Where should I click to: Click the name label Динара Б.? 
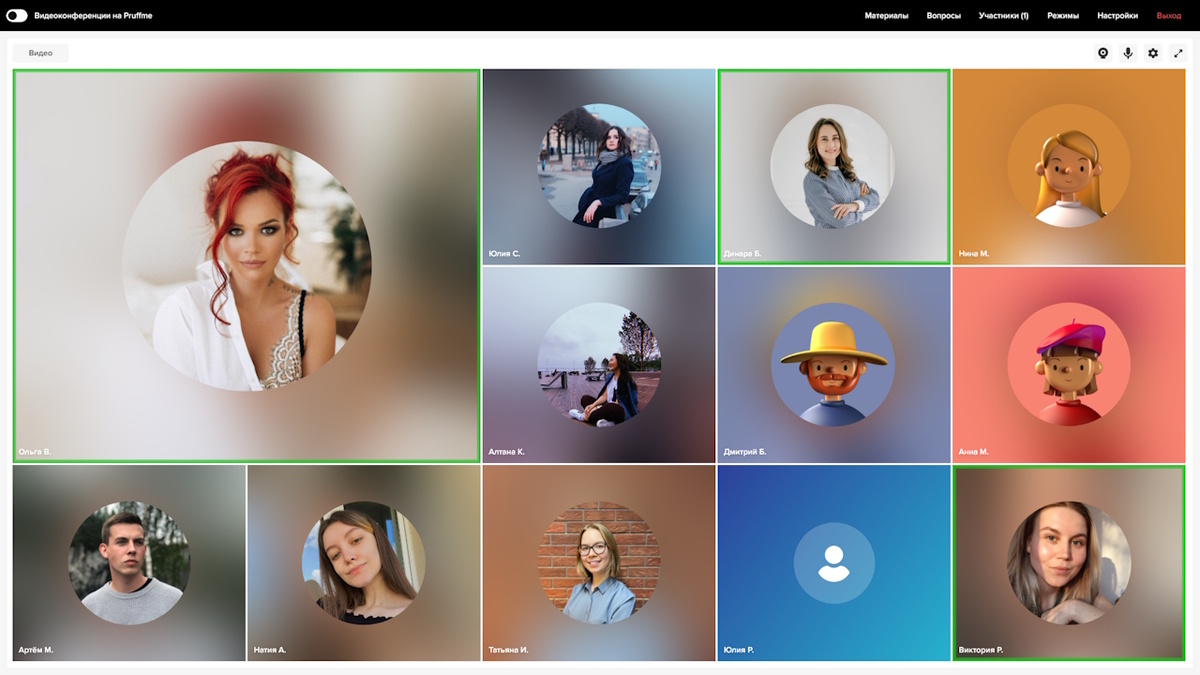[x=742, y=254]
